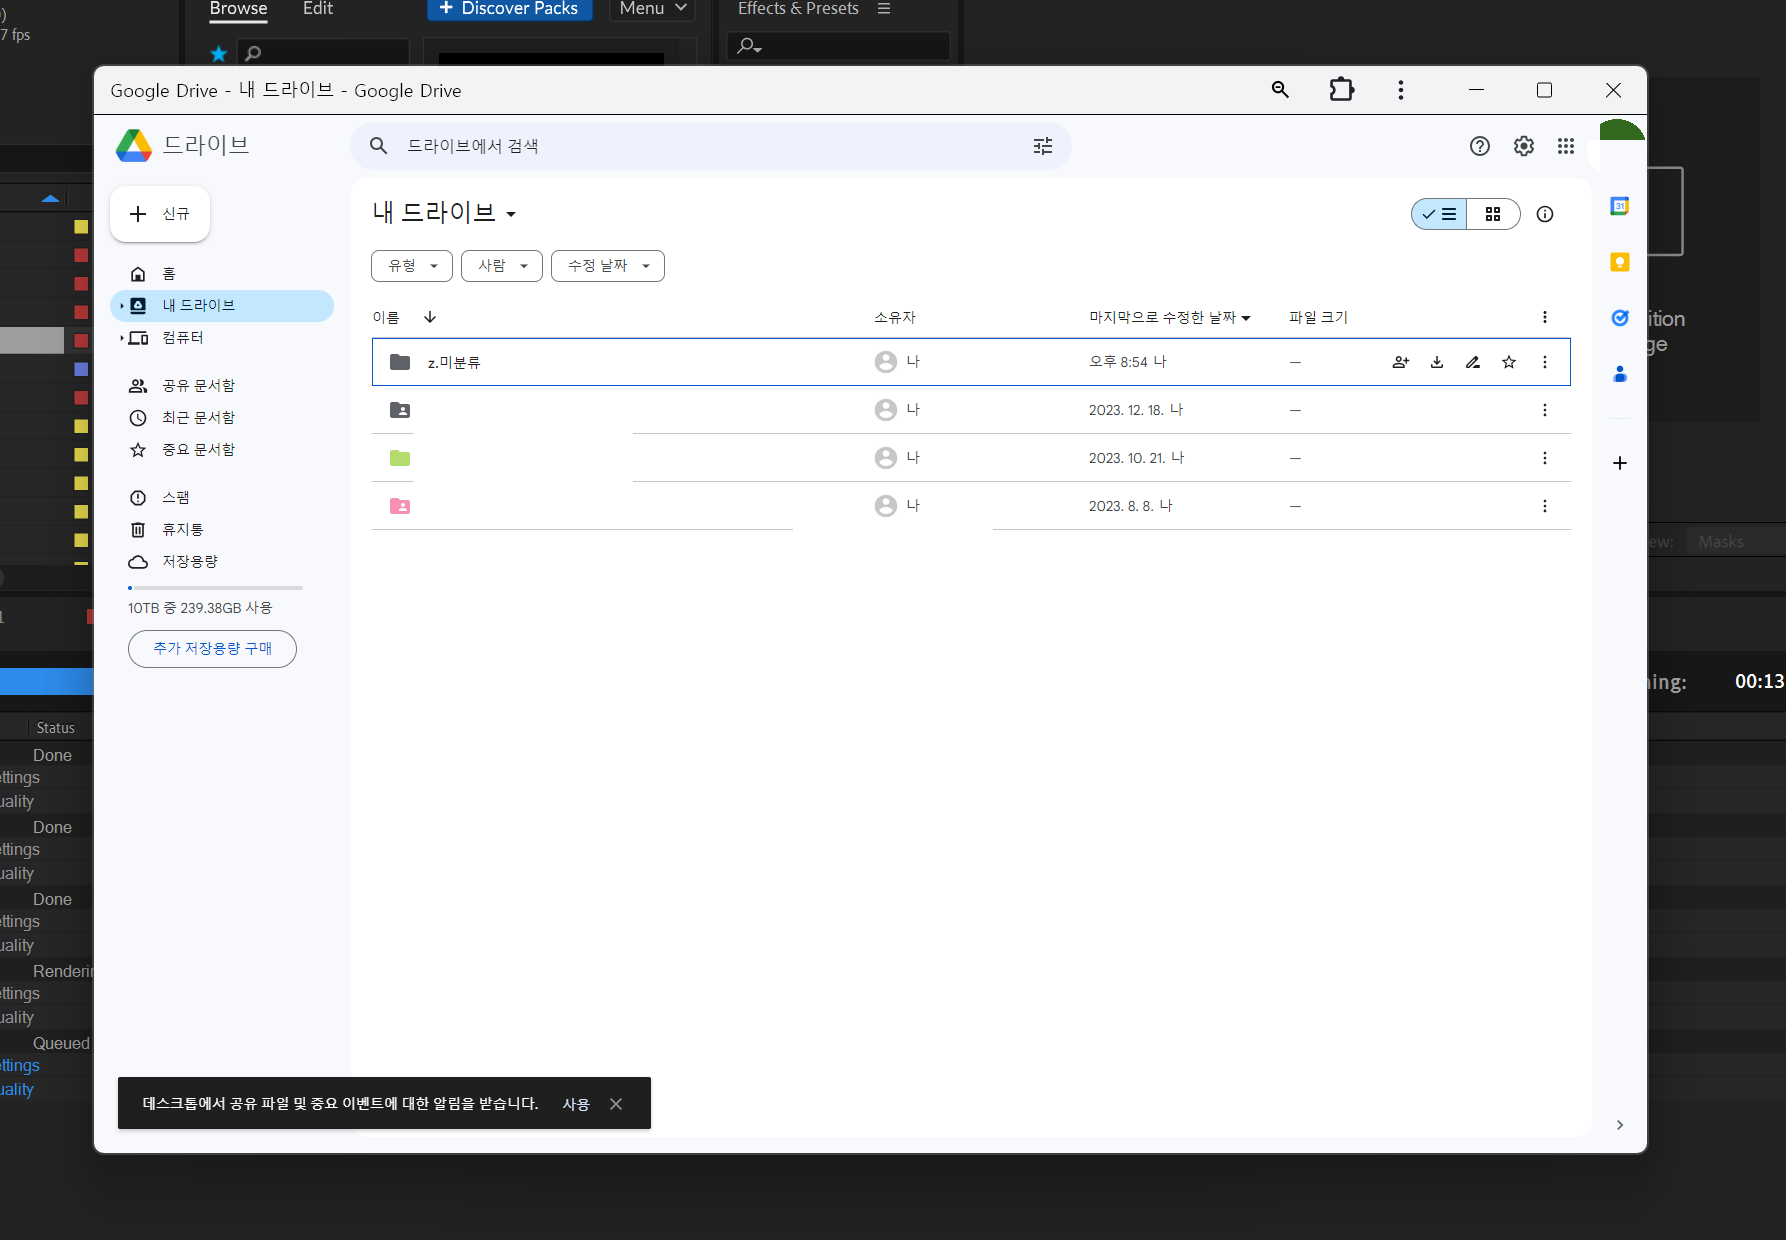Open the 유형 type filter dropdown
The height and width of the screenshot is (1240, 1786).
tap(412, 266)
